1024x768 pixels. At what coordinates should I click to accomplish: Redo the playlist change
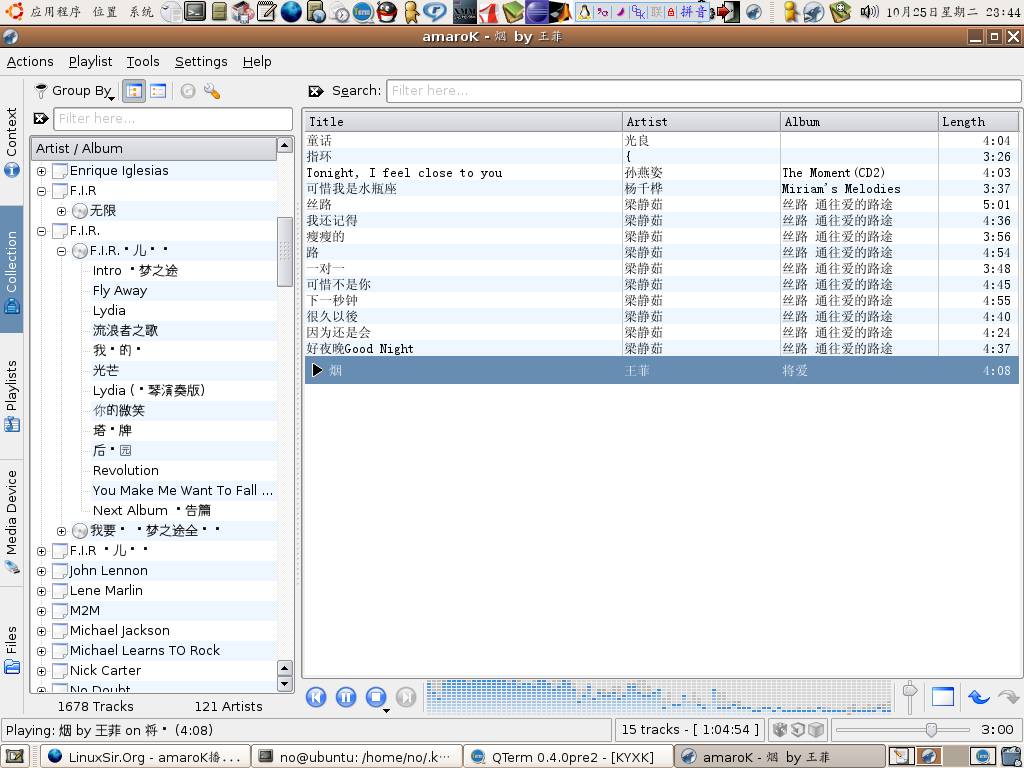click(x=1008, y=697)
